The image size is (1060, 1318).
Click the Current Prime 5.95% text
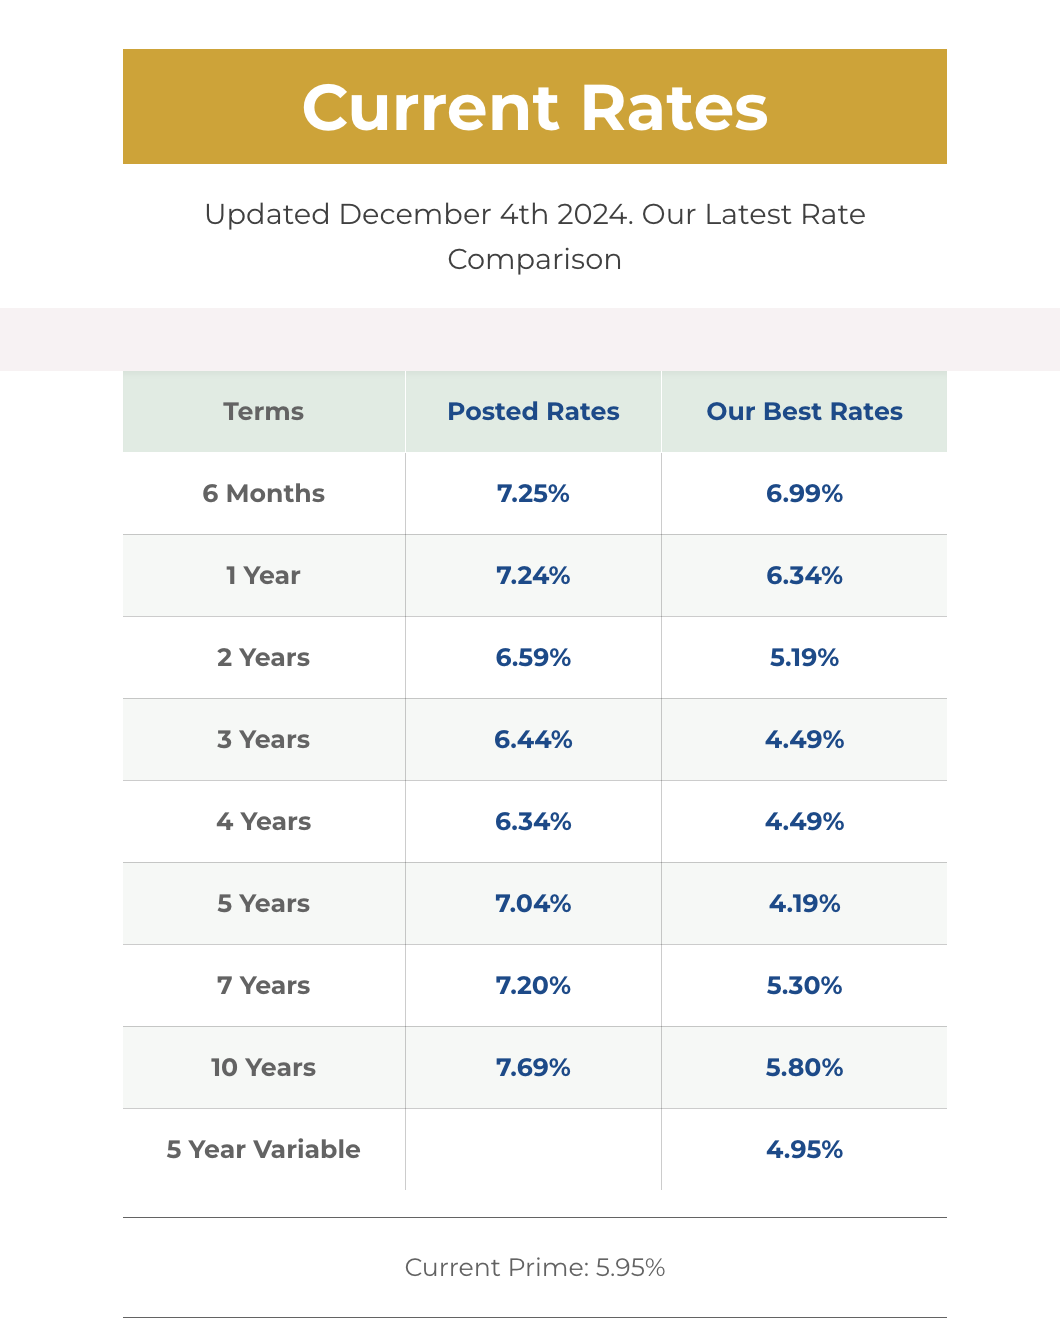tap(535, 1267)
